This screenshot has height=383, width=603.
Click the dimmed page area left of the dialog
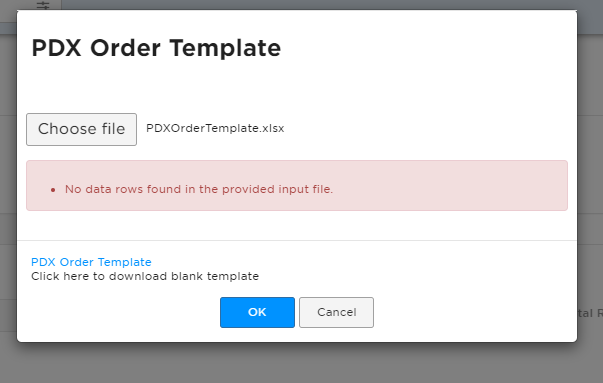pos(8,192)
